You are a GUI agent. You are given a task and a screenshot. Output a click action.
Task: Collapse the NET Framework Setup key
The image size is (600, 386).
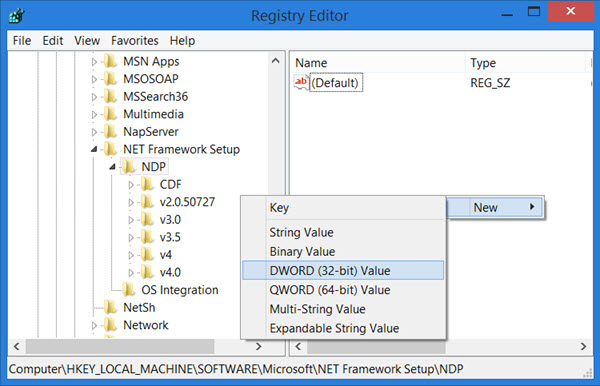pos(94,149)
